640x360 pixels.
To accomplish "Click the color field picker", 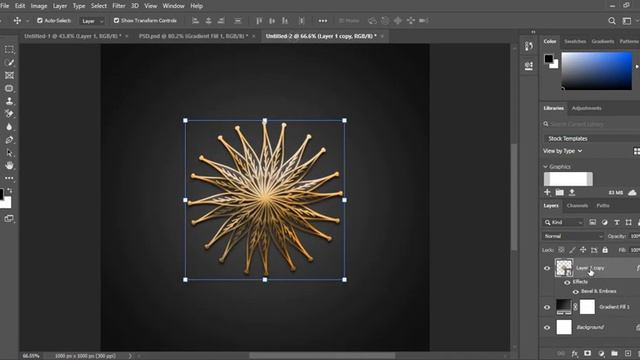I will 597,71.
